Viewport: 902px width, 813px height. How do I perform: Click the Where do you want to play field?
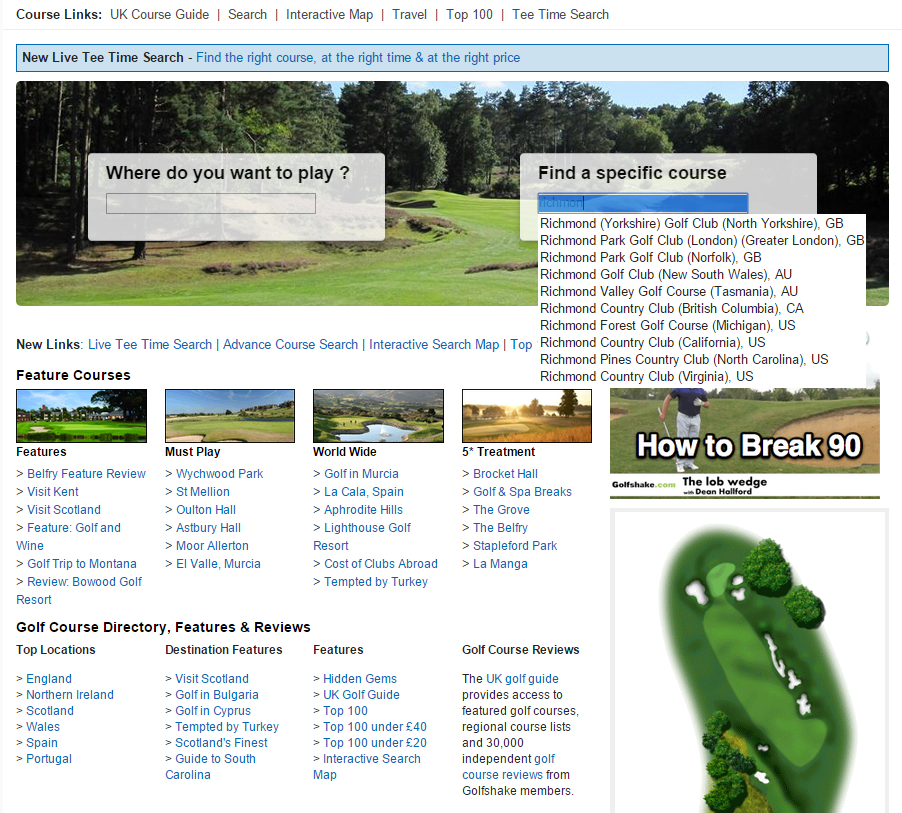tap(211, 204)
